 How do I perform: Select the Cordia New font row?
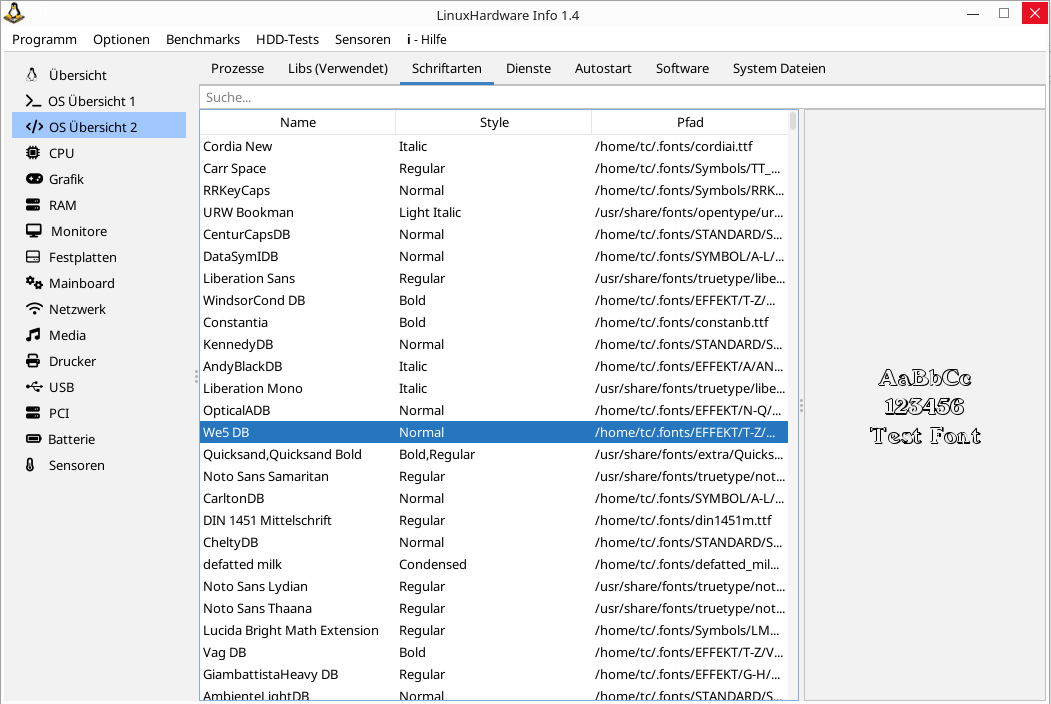pos(494,146)
